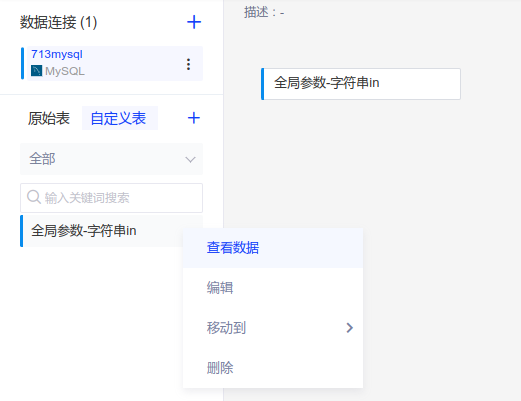Click the 数据连接 (1) header
The height and width of the screenshot is (401, 521).
(58, 23)
